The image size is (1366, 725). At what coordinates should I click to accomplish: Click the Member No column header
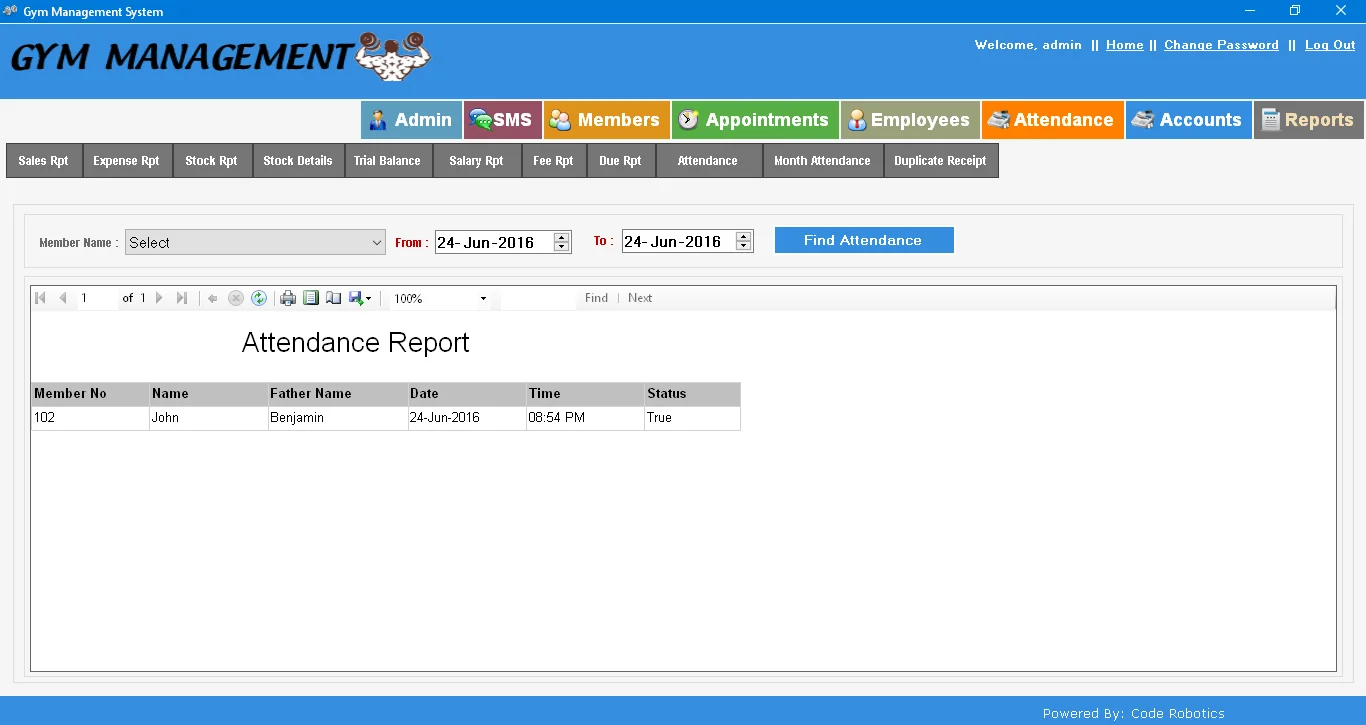coord(90,394)
